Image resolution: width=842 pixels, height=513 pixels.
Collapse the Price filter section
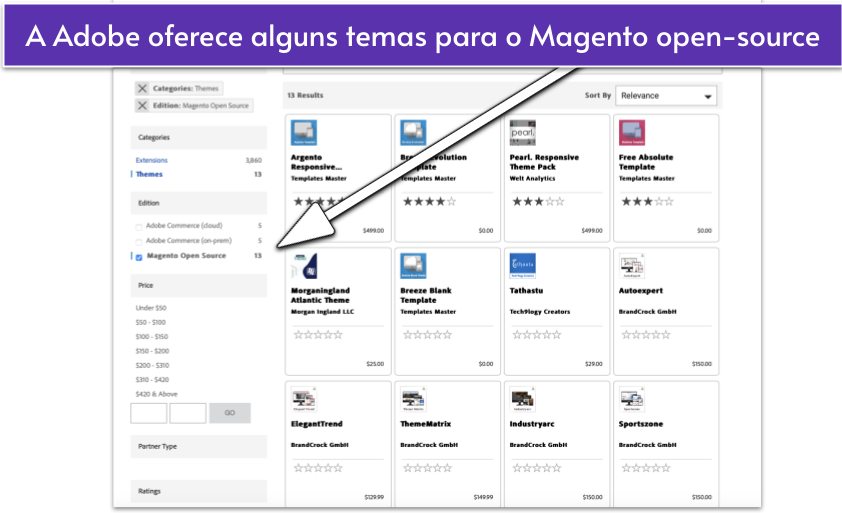[199, 285]
